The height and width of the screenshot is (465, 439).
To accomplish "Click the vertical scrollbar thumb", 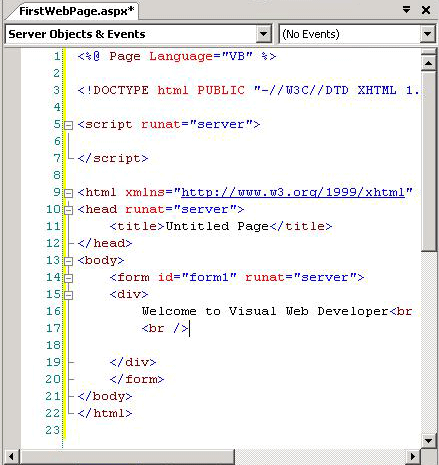I will coord(429,161).
